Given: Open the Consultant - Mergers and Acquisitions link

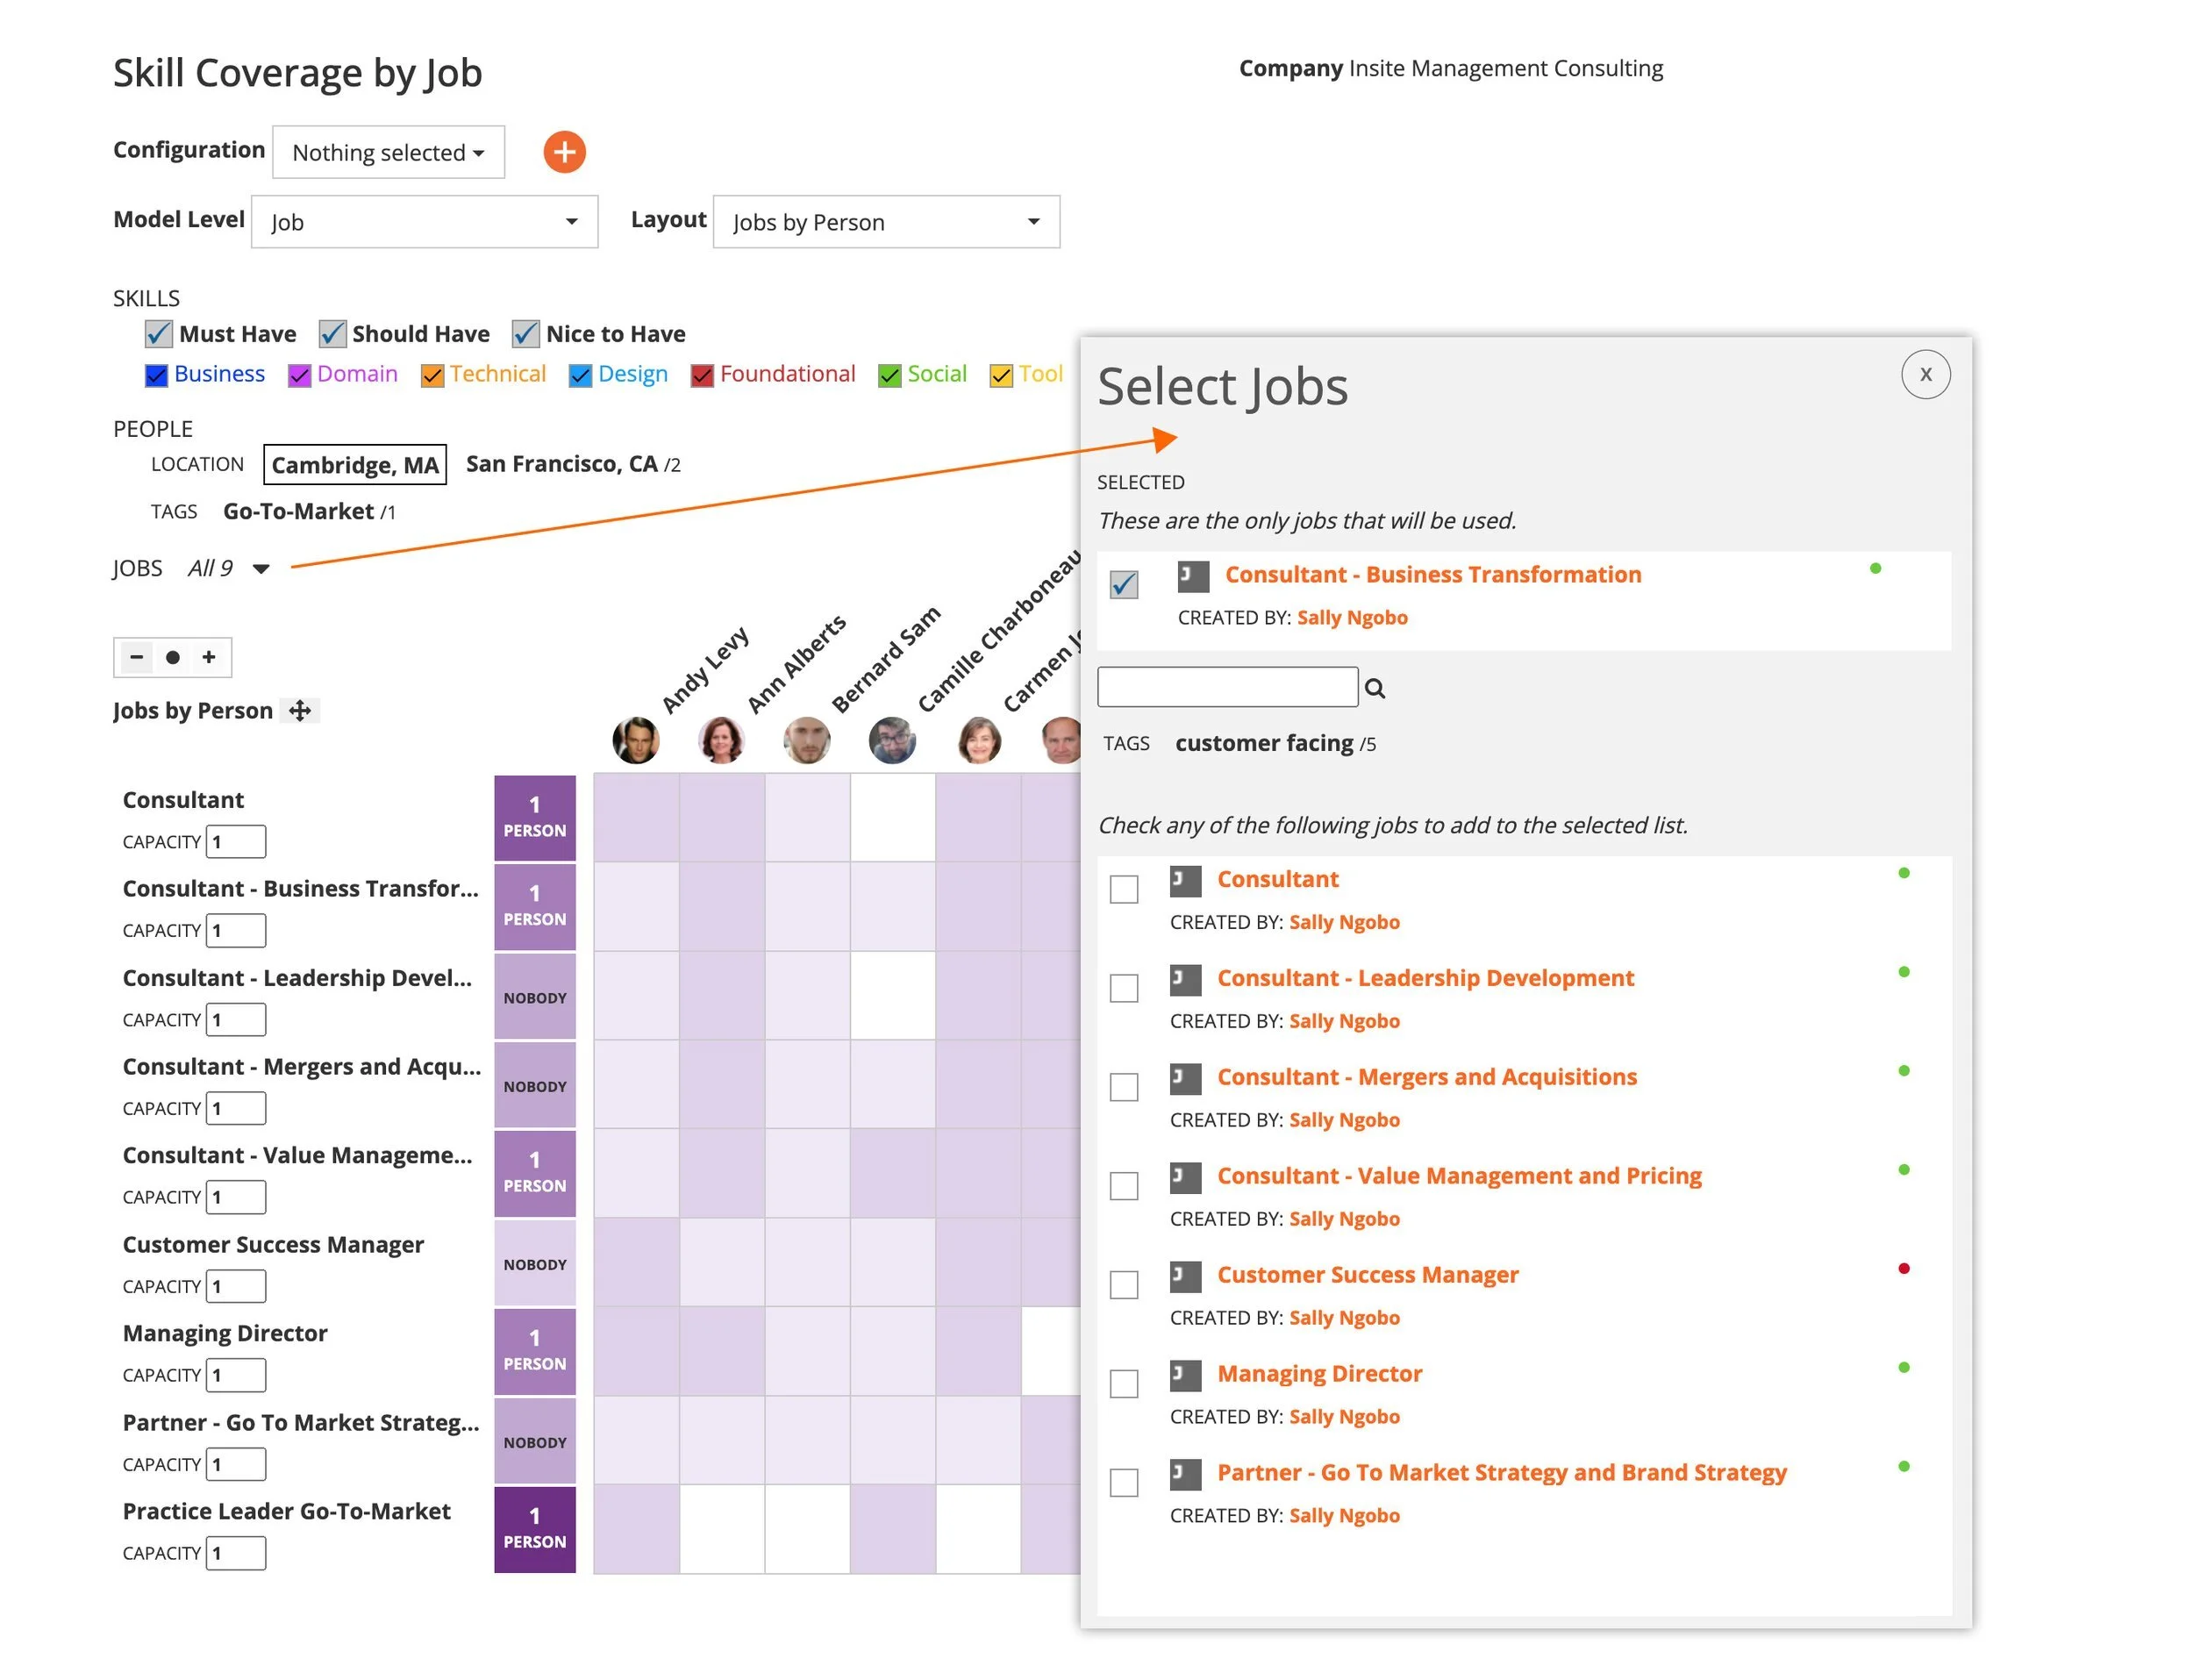Looking at the screenshot, I should point(1426,1077).
